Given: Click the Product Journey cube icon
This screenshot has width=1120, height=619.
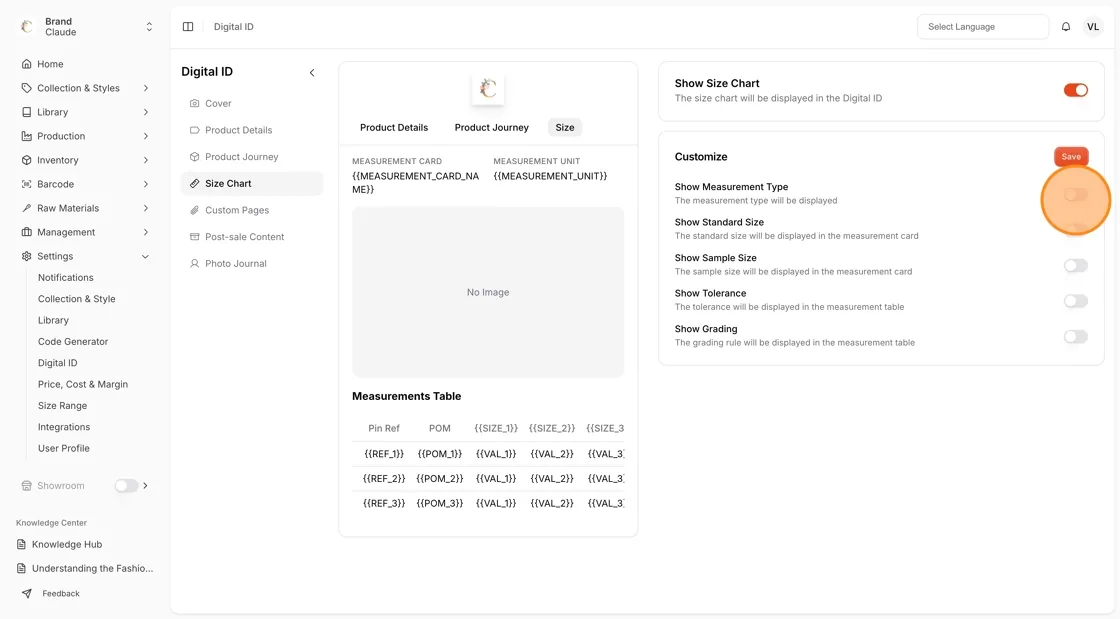Looking at the screenshot, I should [194, 156].
